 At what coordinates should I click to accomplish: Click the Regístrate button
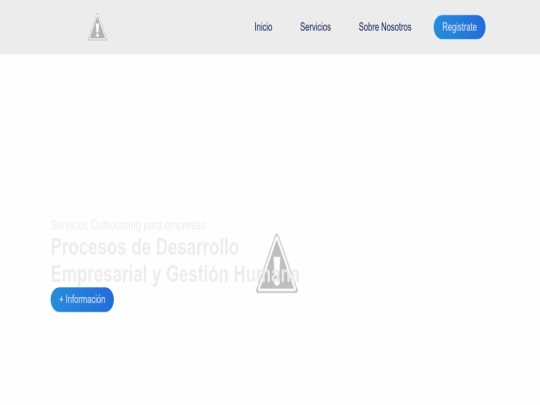[459, 27]
